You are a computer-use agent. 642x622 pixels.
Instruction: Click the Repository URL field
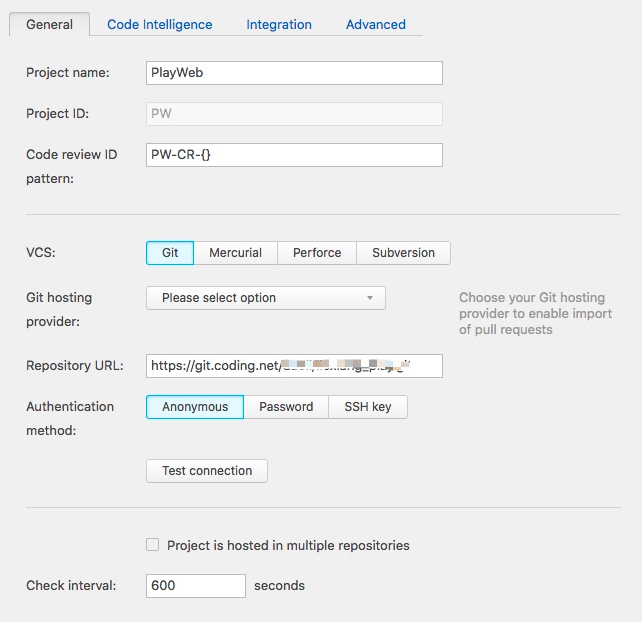pyautogui.click(x=294, y=366)
